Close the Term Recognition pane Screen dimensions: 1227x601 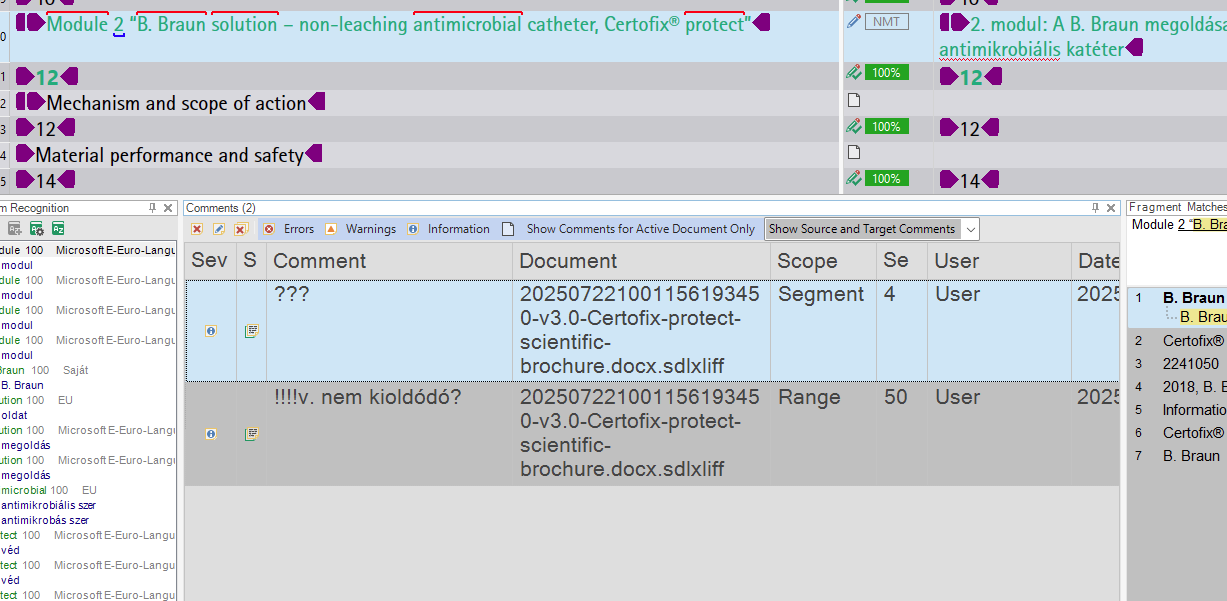[169, 208]
